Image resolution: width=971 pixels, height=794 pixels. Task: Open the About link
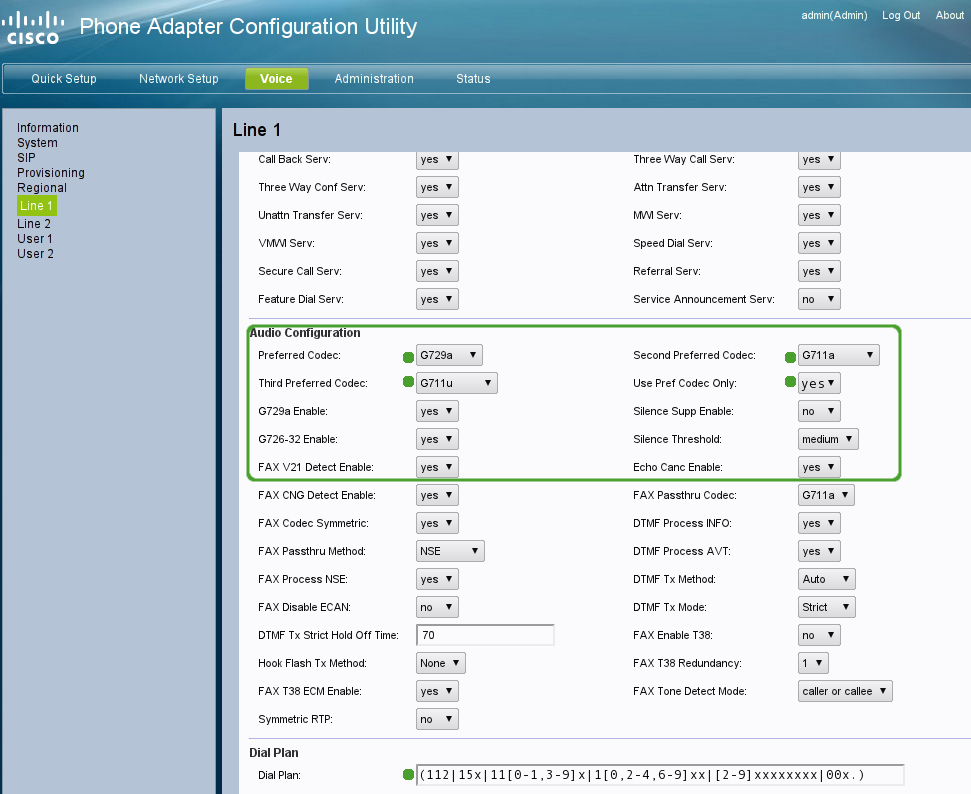click(949, 15)
